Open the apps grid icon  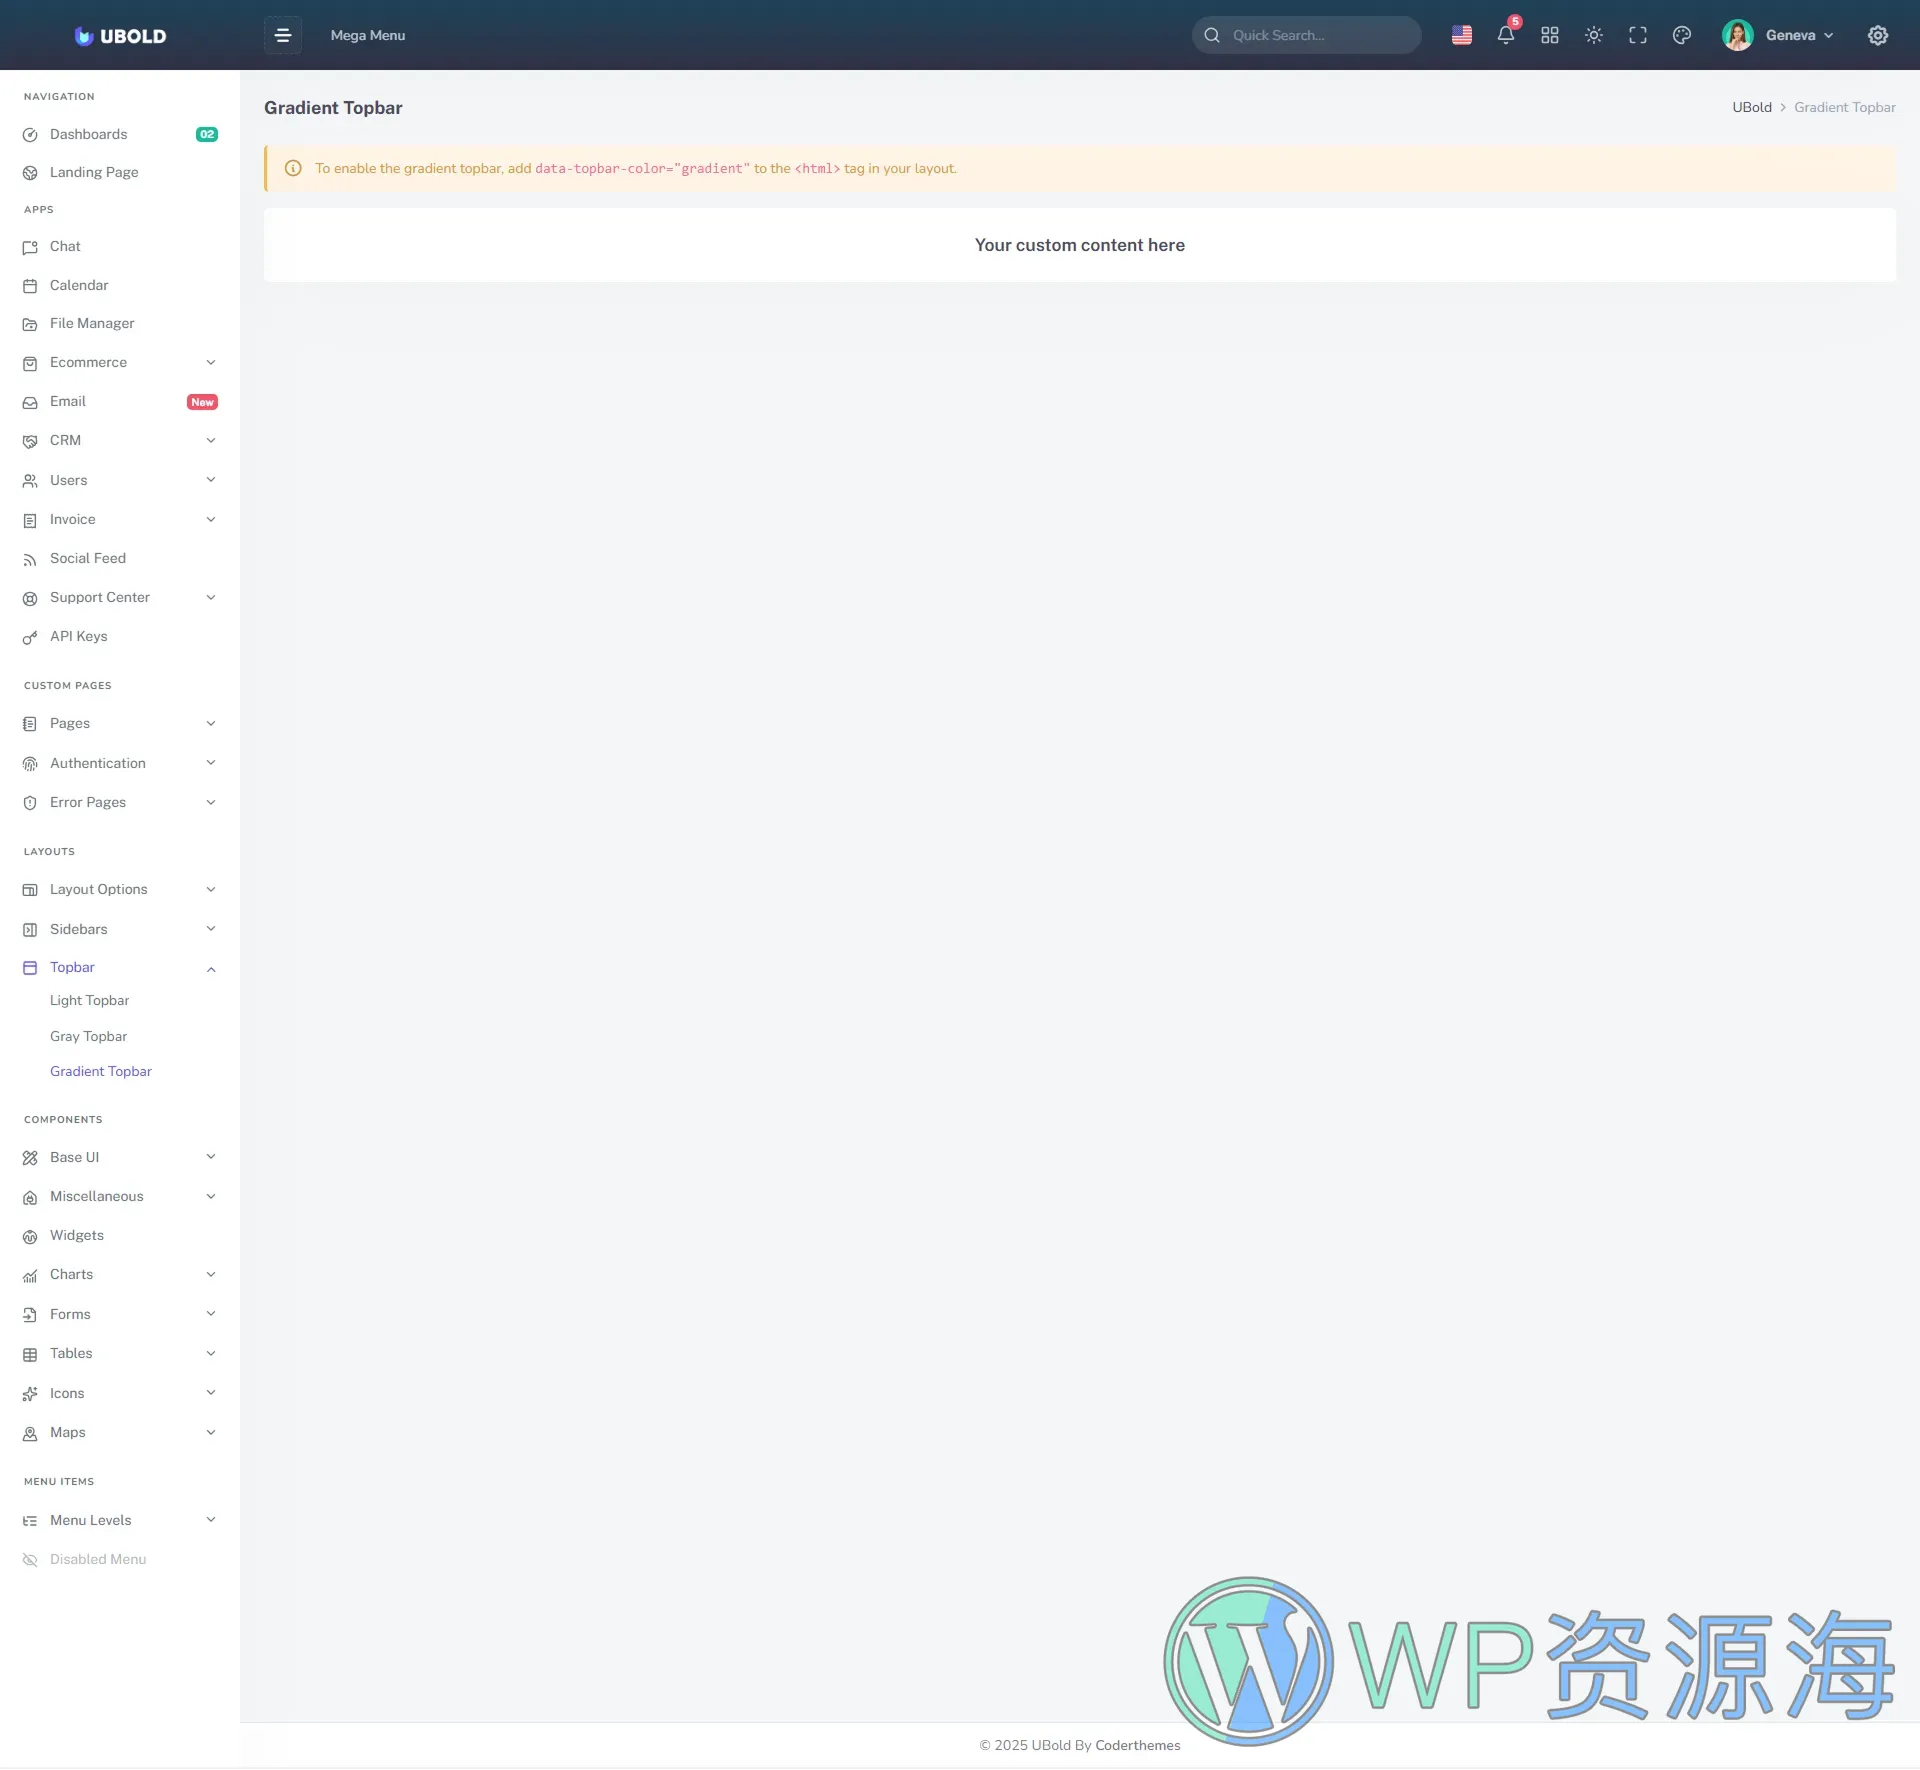[1550, 35]
